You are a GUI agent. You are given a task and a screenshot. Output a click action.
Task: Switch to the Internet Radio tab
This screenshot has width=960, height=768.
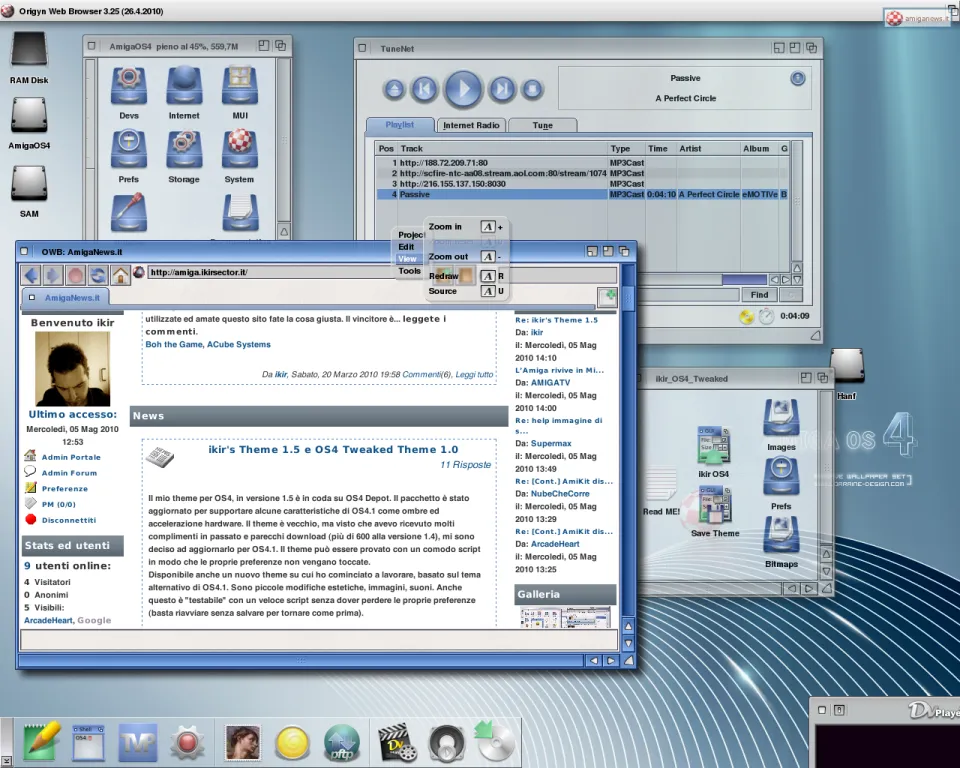click(x=471, y=125)
